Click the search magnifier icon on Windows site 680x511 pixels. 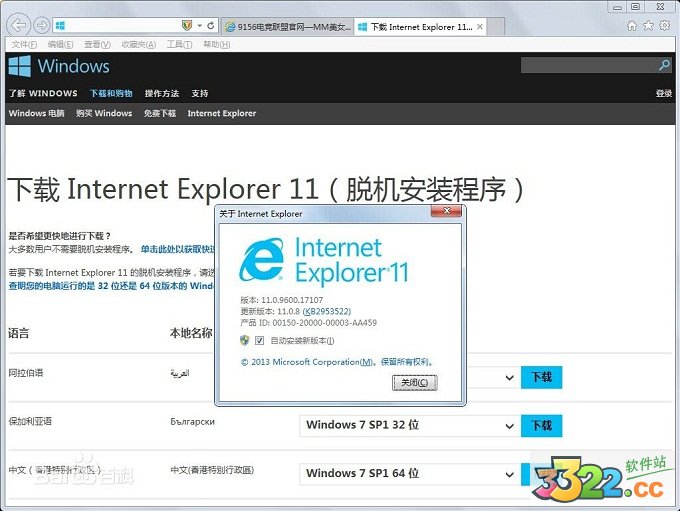664,66
